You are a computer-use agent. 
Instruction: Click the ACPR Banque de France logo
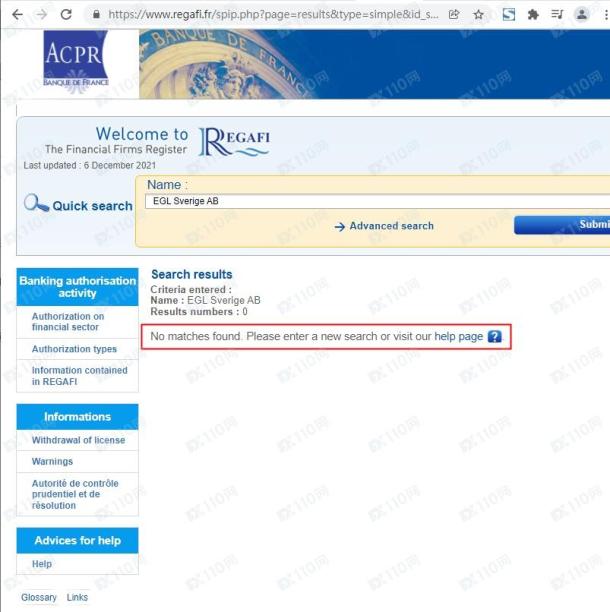[x=76, y=62]
